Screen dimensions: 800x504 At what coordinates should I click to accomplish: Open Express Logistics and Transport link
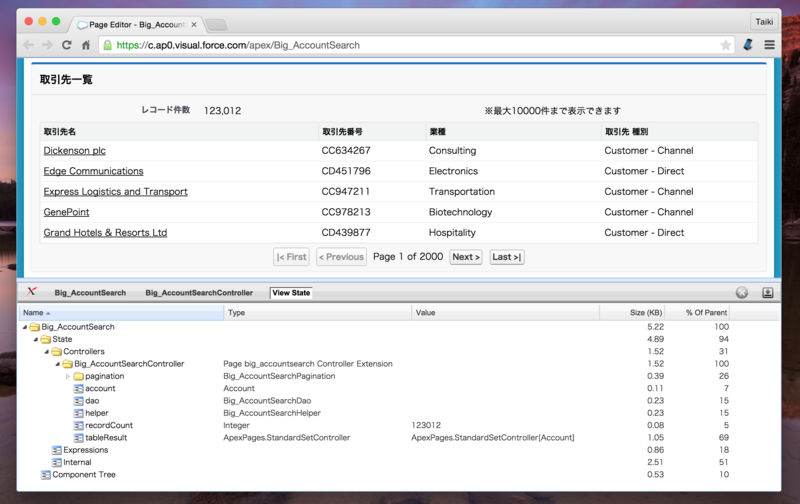point(115,191)
